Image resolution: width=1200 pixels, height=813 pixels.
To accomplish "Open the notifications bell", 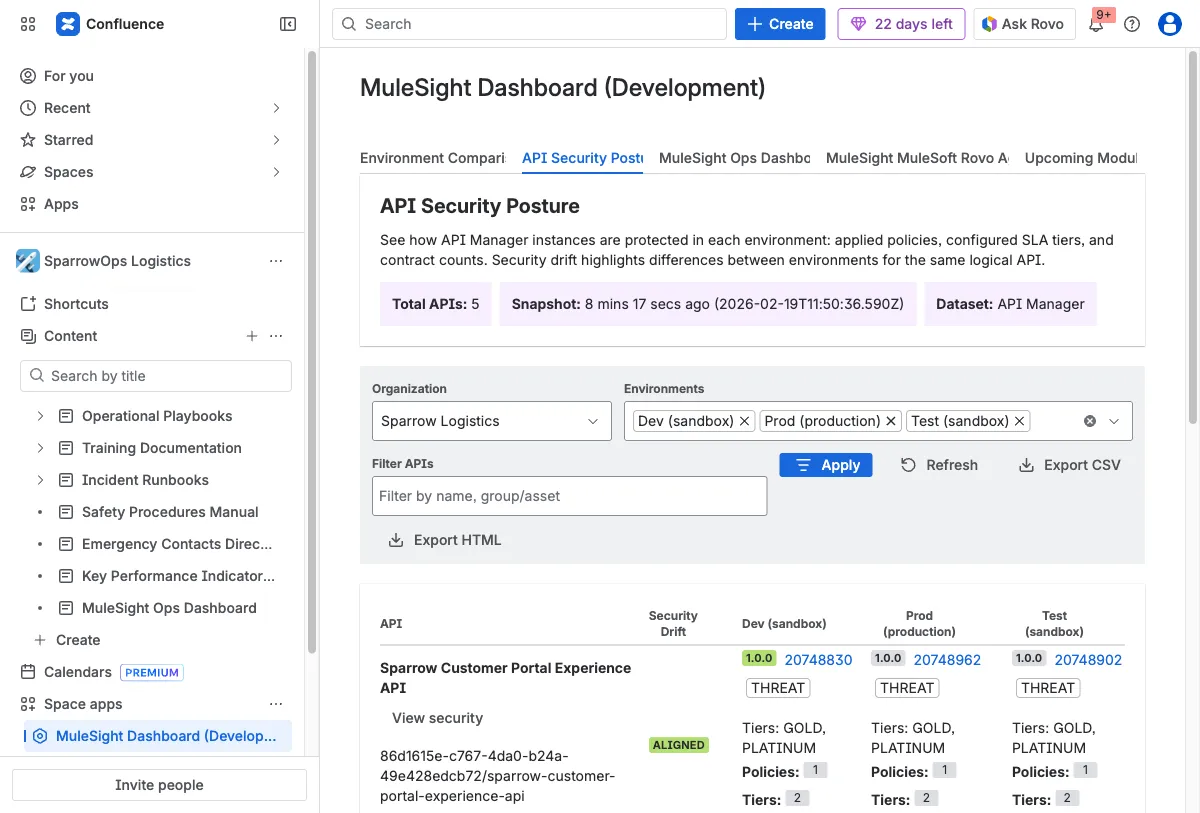I will (x=1097, y=23).
